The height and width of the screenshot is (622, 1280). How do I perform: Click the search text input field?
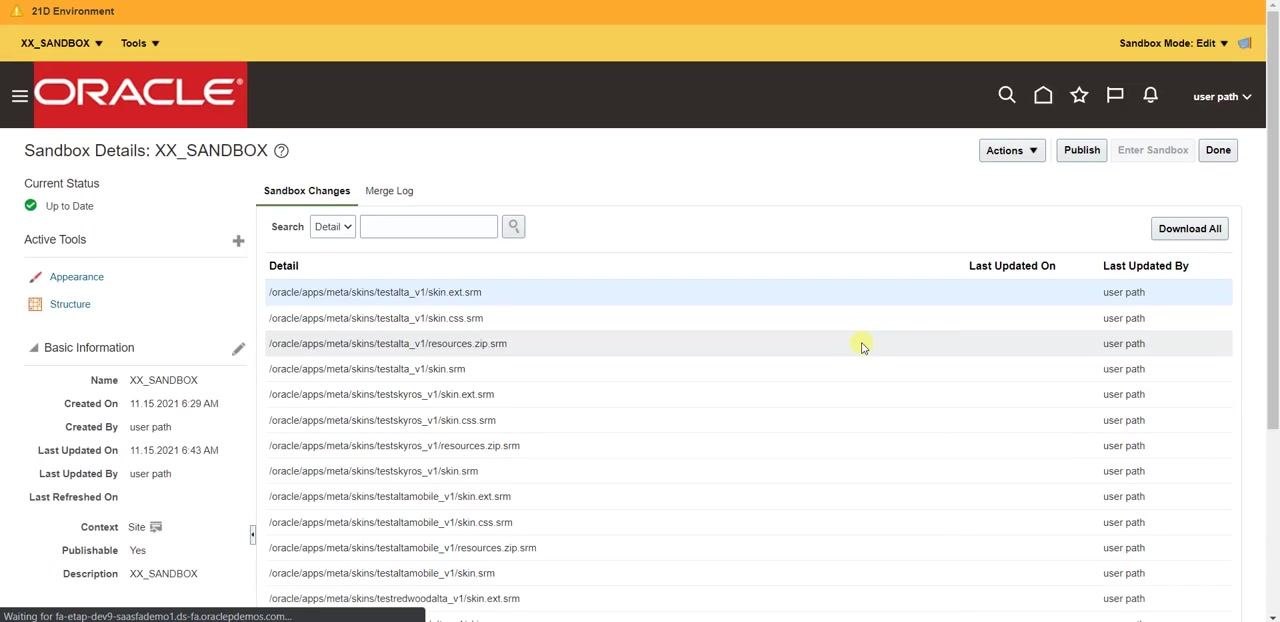click(429, 227)
